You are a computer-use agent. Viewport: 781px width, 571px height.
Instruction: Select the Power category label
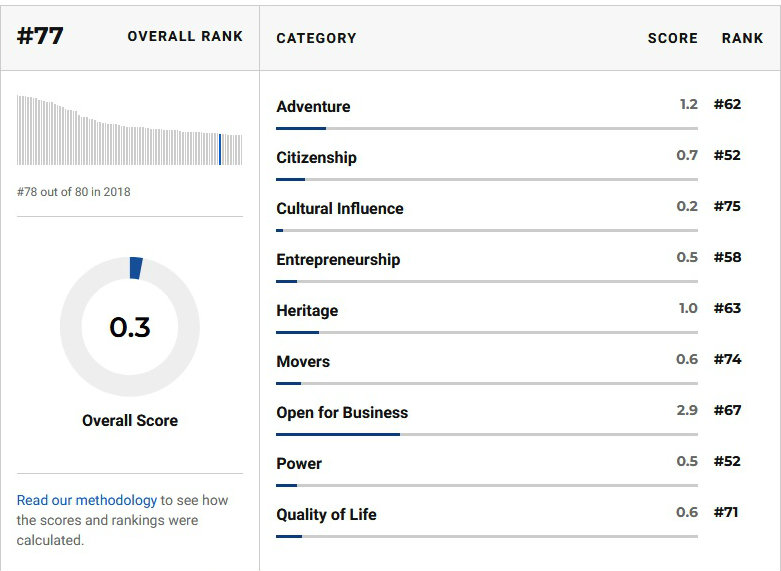click(x=299, y=464)
